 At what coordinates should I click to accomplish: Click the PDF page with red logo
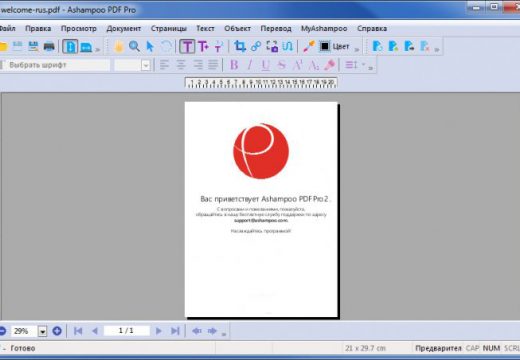point(261,209)
